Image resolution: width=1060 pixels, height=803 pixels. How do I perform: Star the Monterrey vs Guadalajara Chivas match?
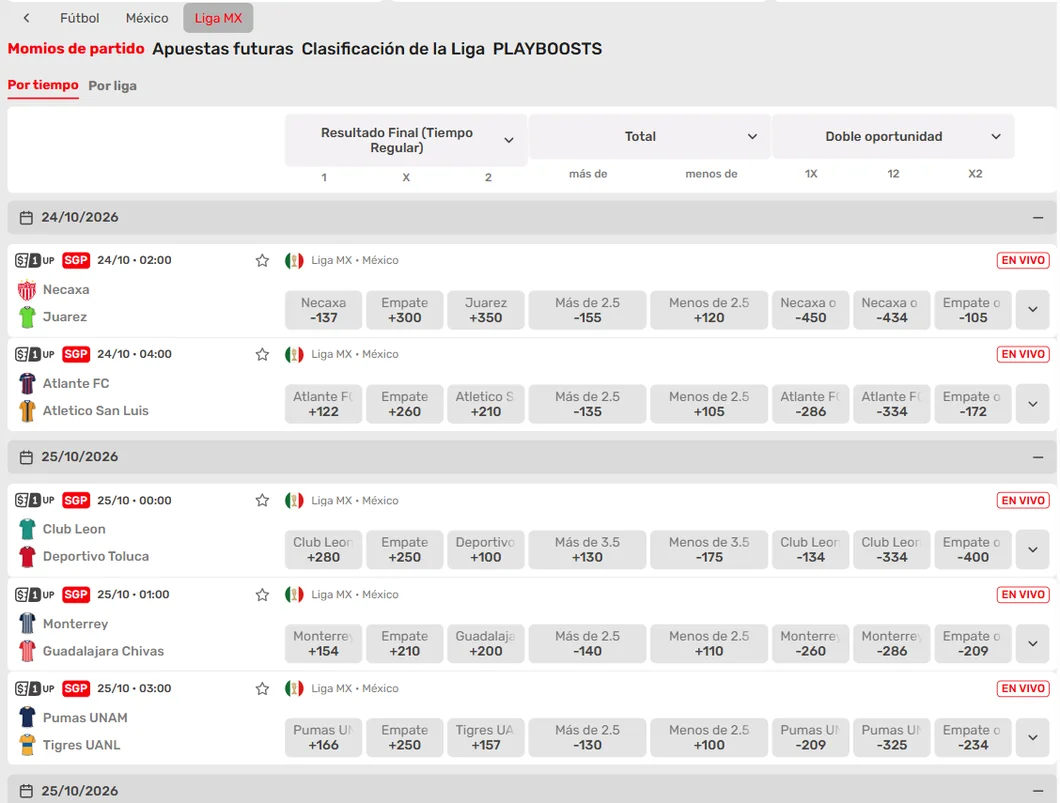click(x=262, y=595)
